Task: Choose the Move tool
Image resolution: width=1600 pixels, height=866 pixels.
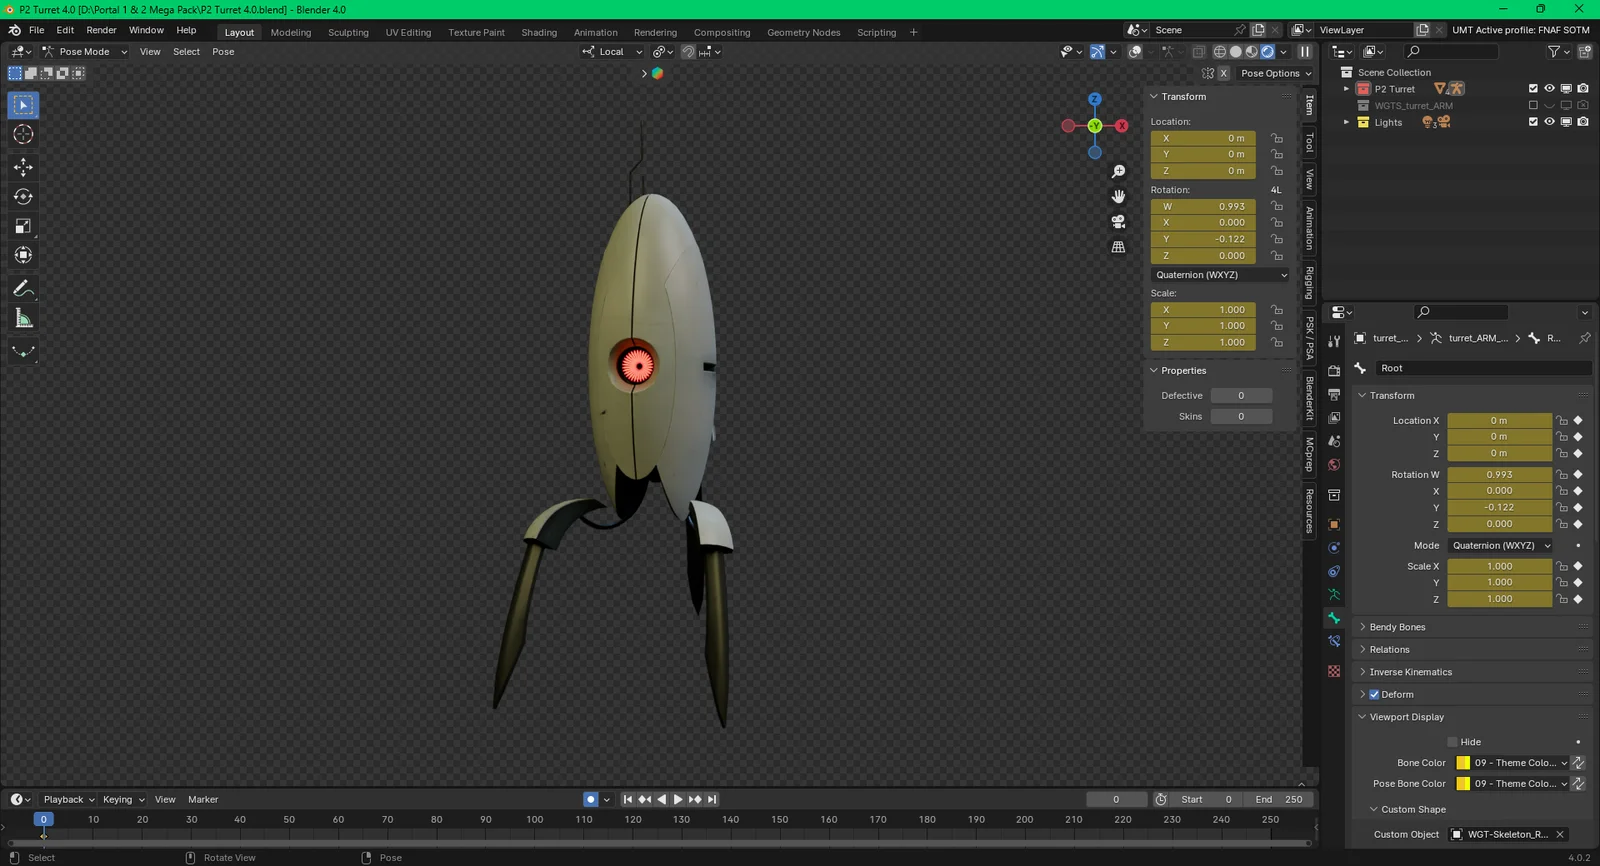Action: pos(23,167)
